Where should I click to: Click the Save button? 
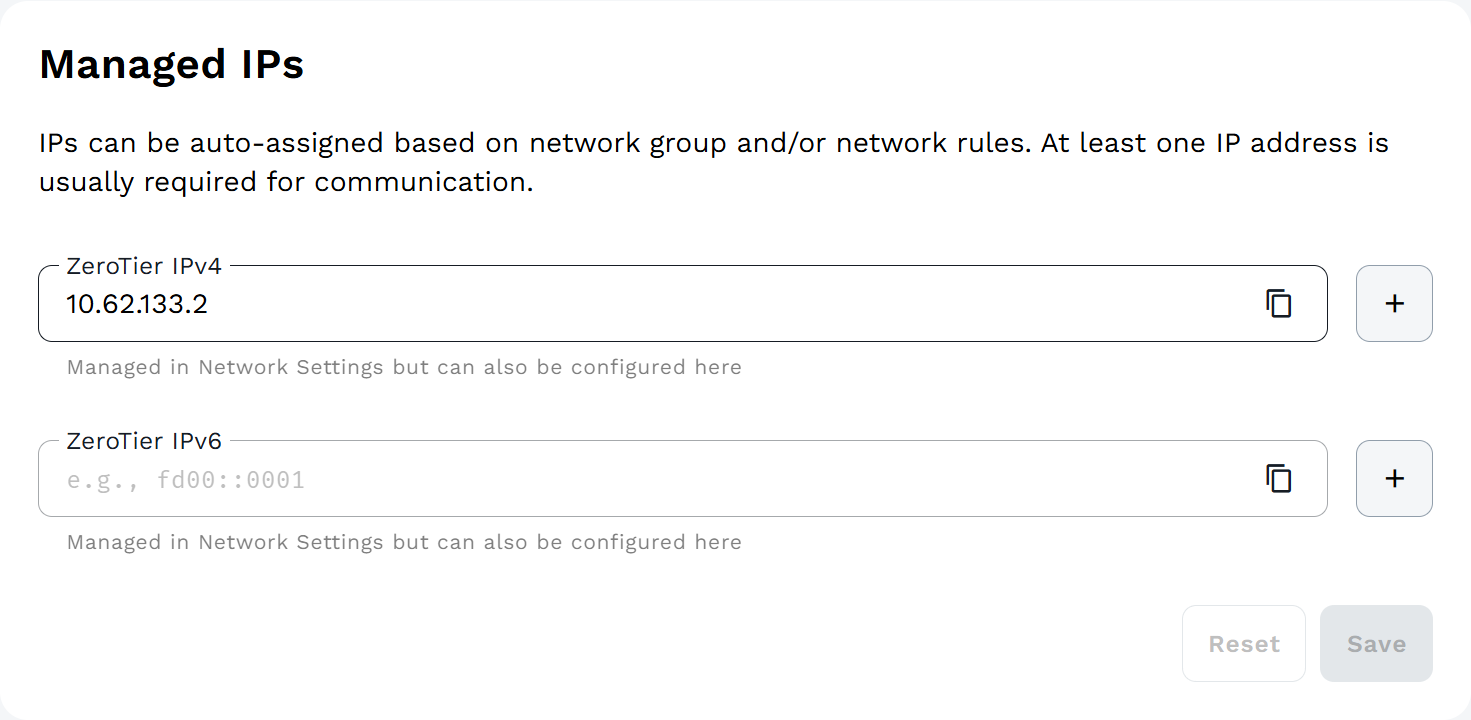tap(1376, 644)
